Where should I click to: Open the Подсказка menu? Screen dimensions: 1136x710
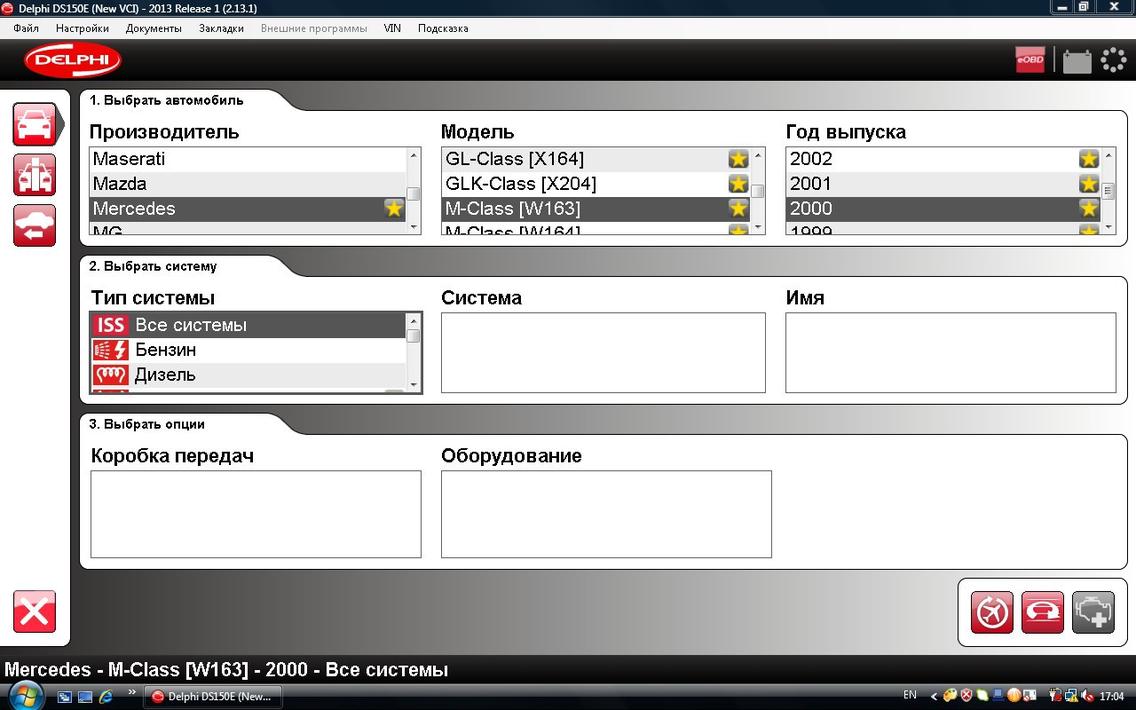[x=443, y=28]
